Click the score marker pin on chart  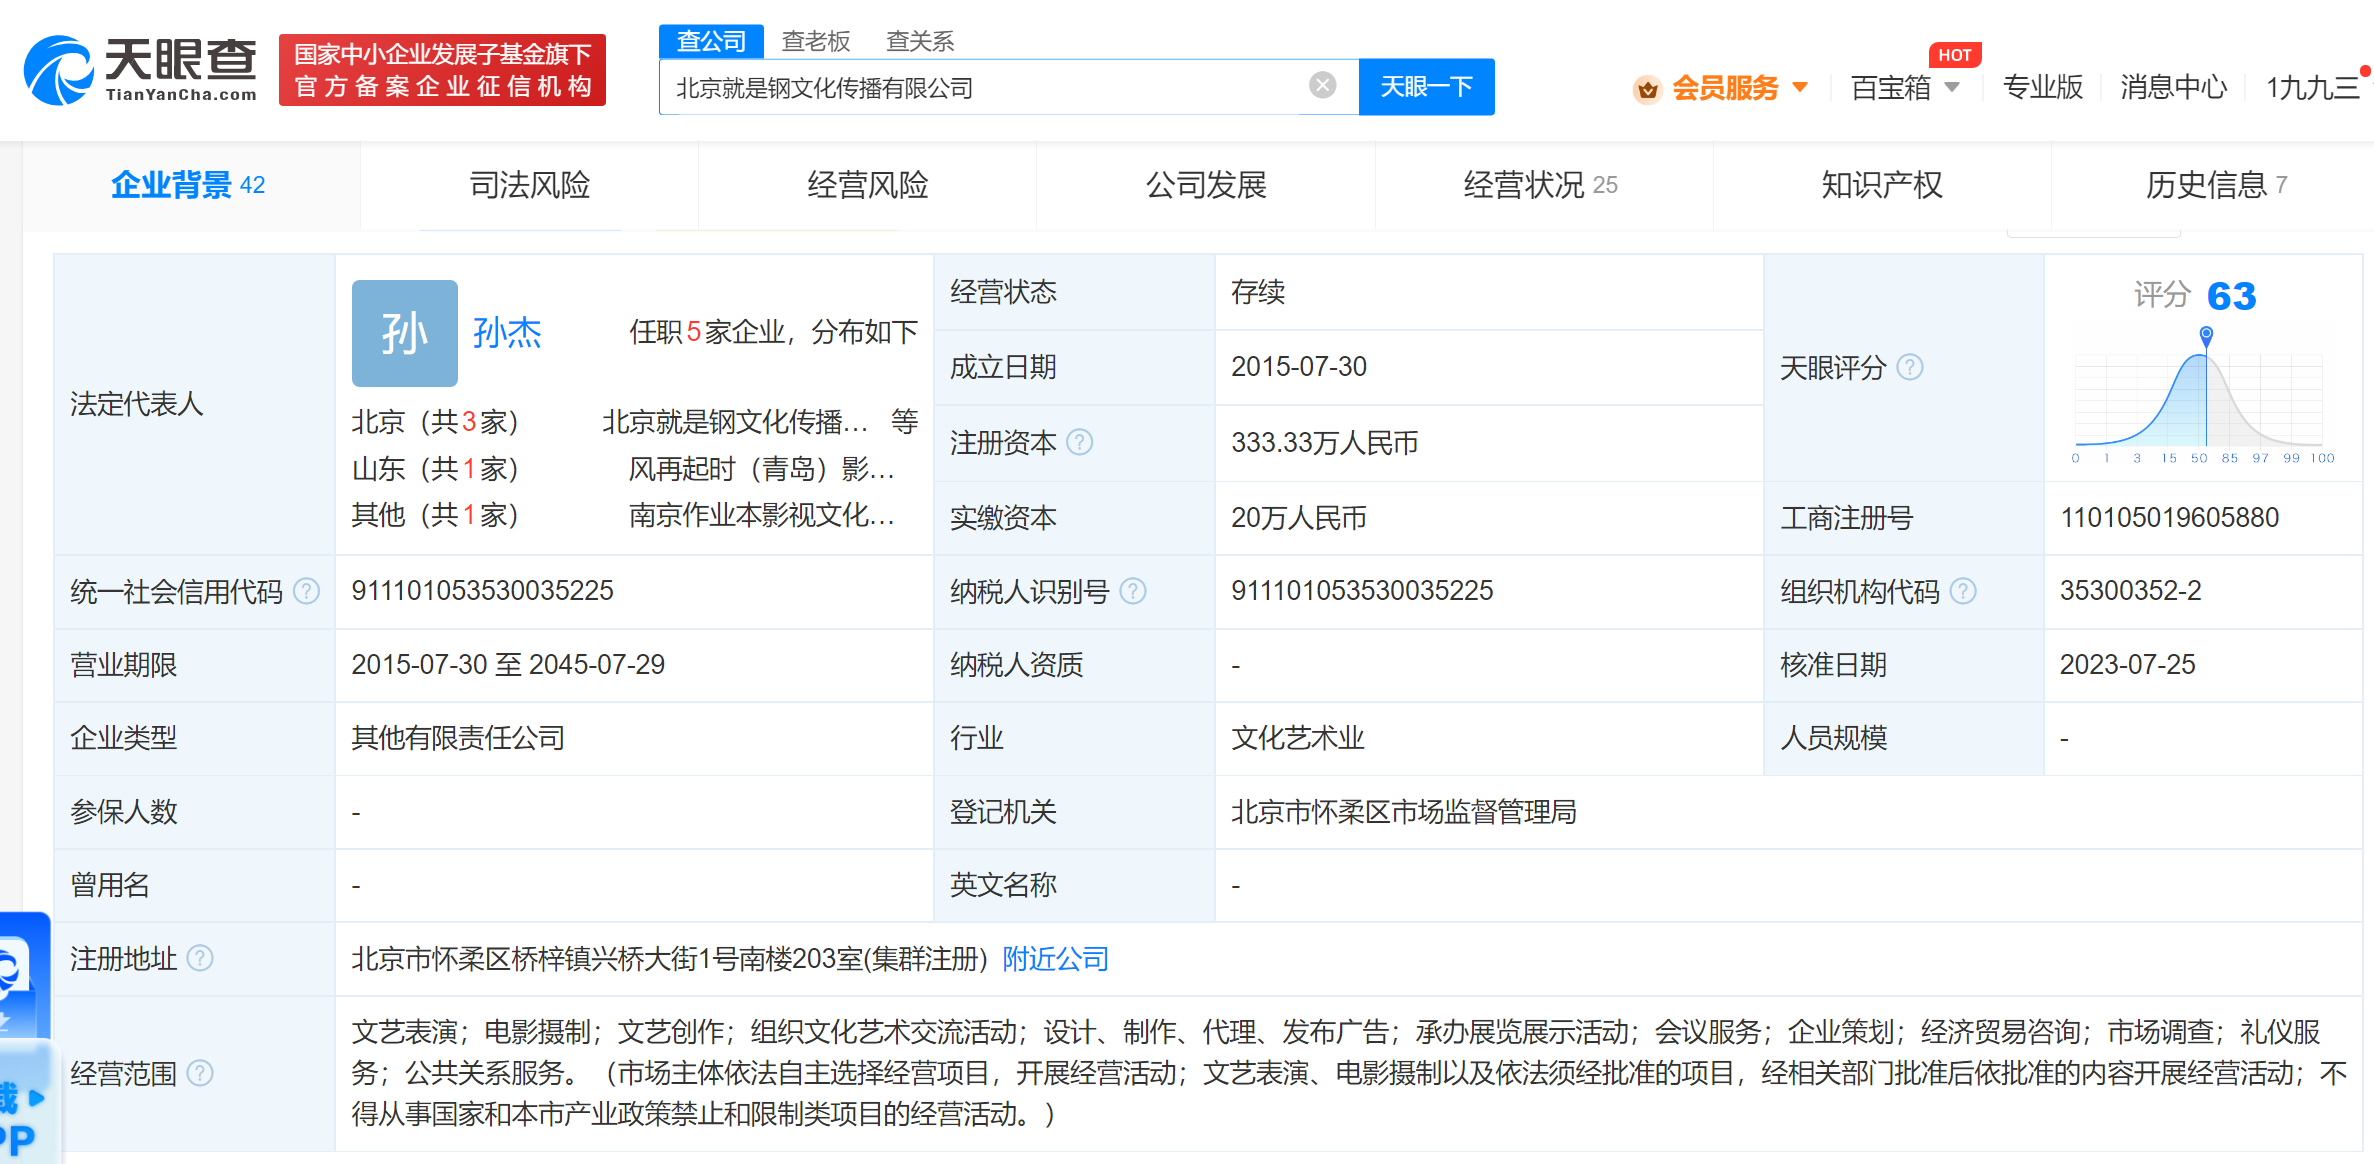click(2206, 335)
